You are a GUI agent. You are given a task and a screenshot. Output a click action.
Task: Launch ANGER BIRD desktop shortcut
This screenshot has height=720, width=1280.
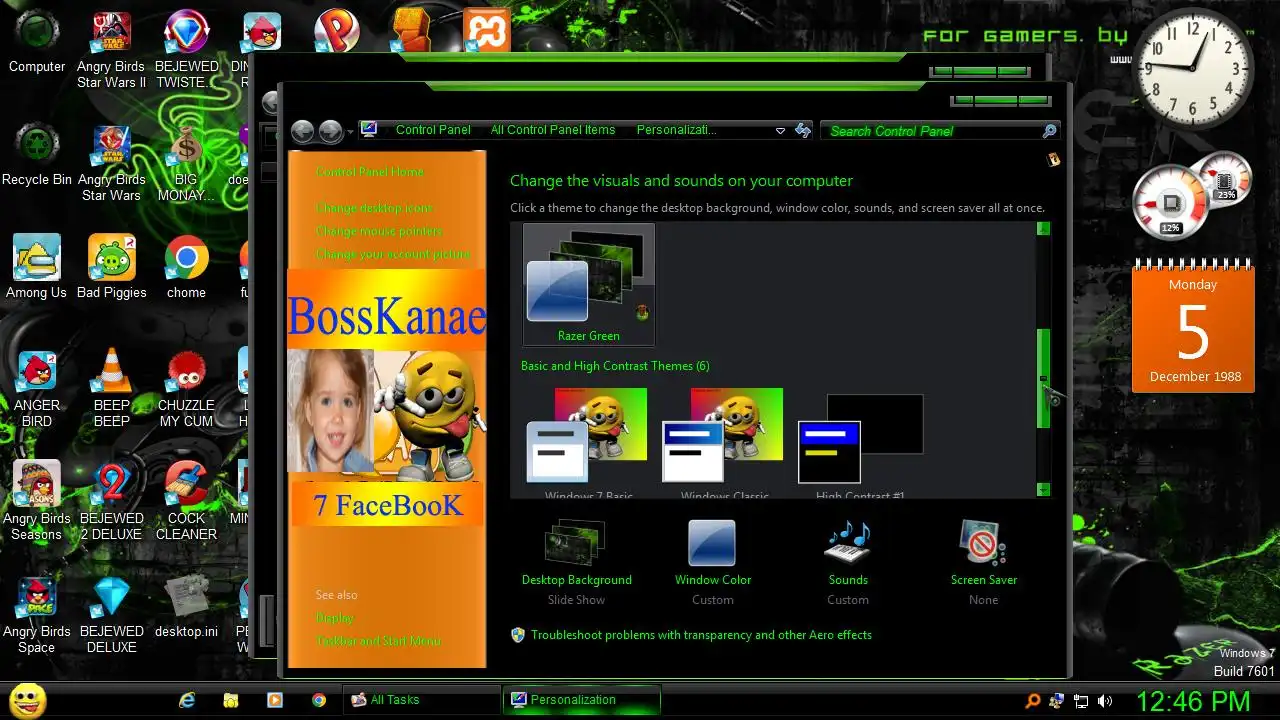click(x=37, y=388)
